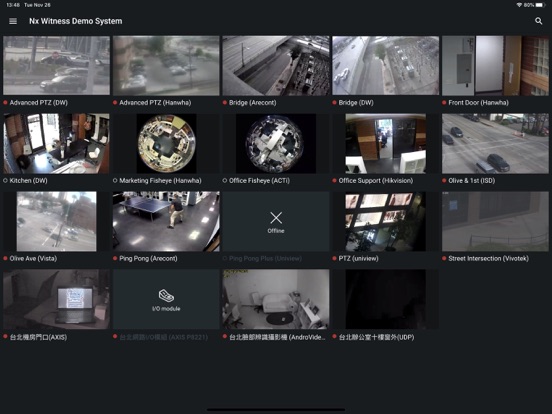This screenshot has width=552, height=414.
Task: Click the Bridge (Arecont) label
Action: pyautogui.click(x=253, y=103)
